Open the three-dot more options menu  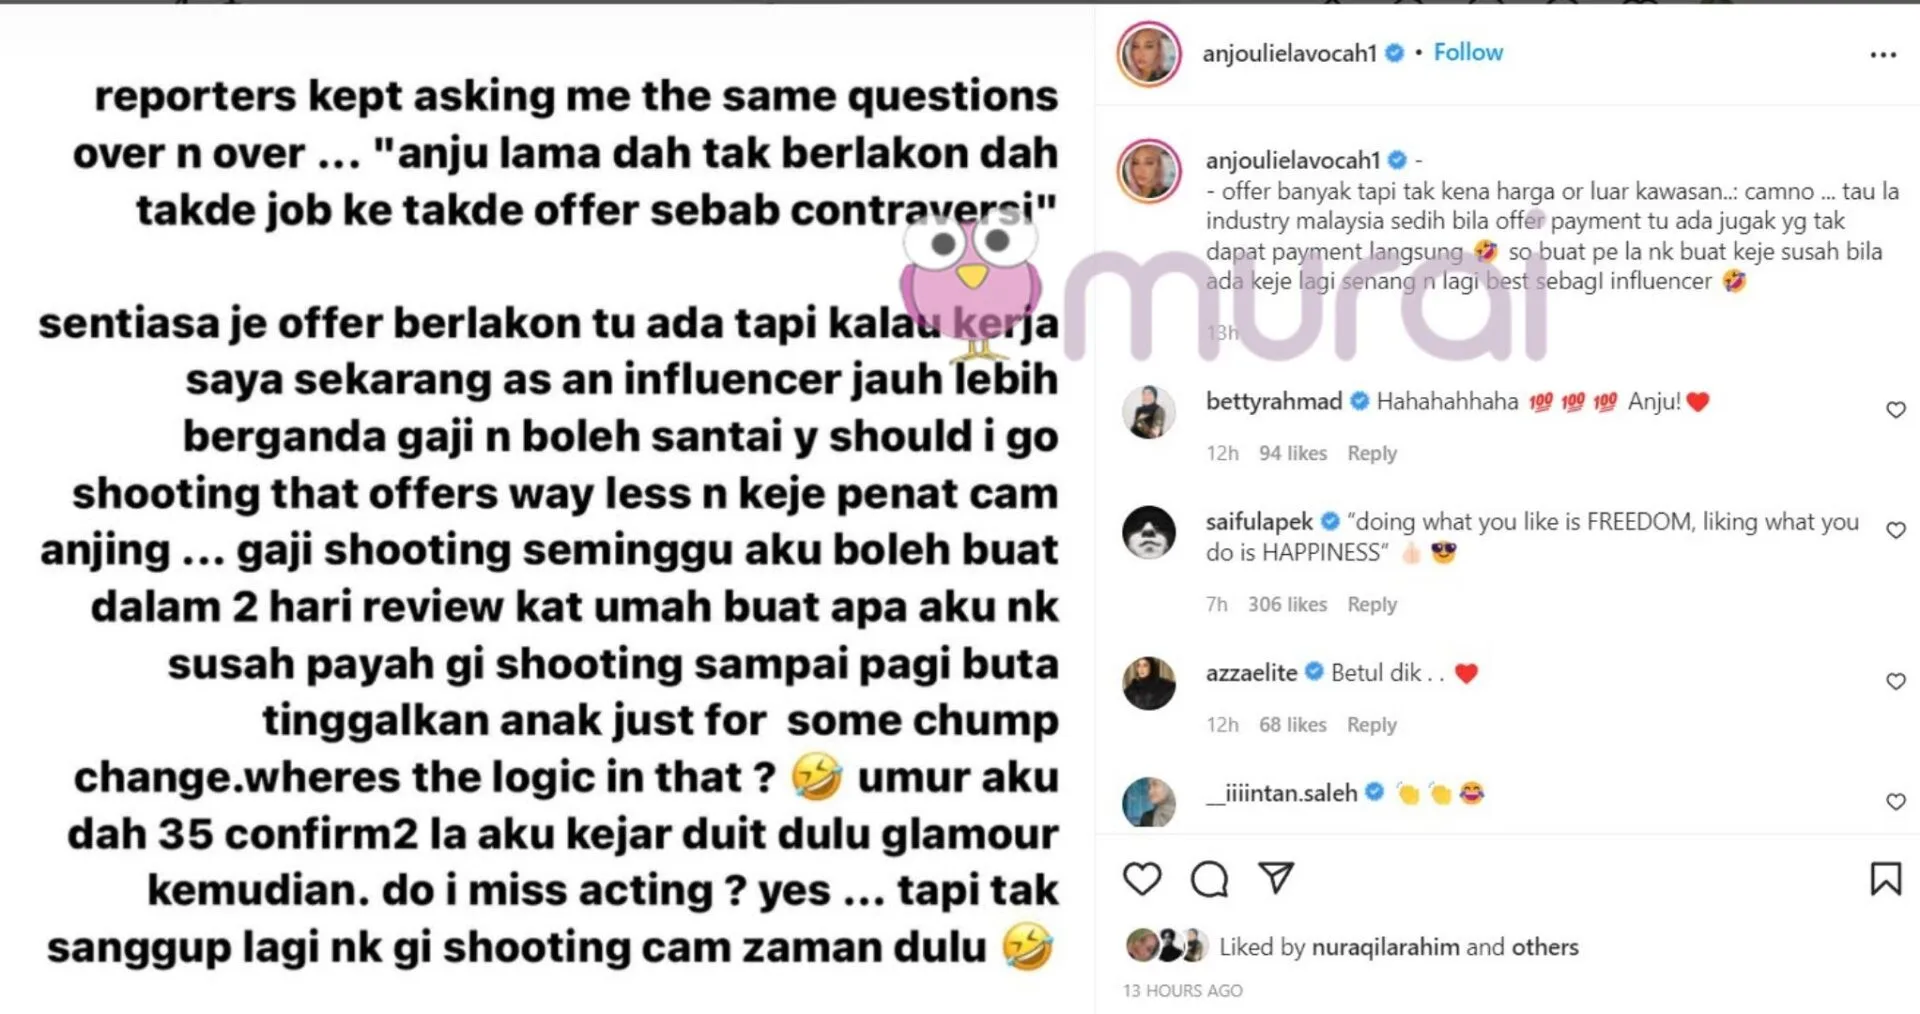(x=1883, y=55)
